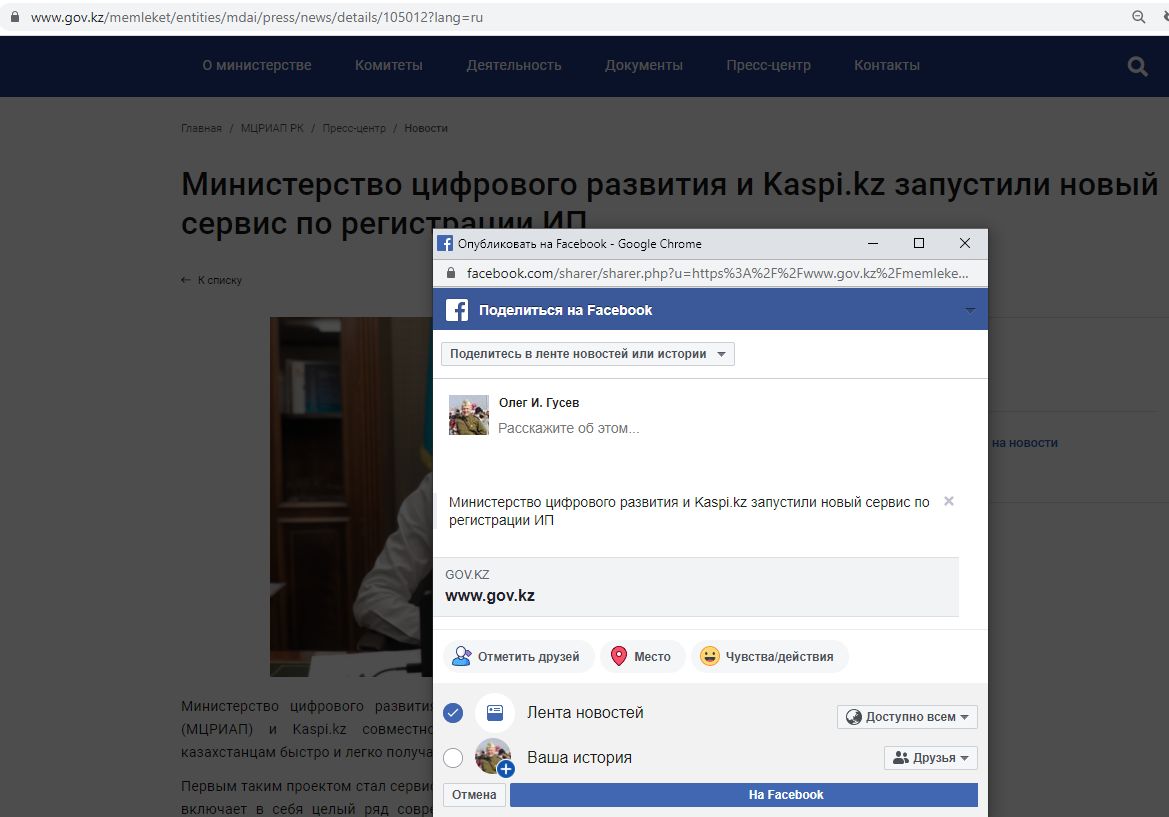Click the location pin icon
Viewport: 1169px width, 817px height.
click(619, 656)
